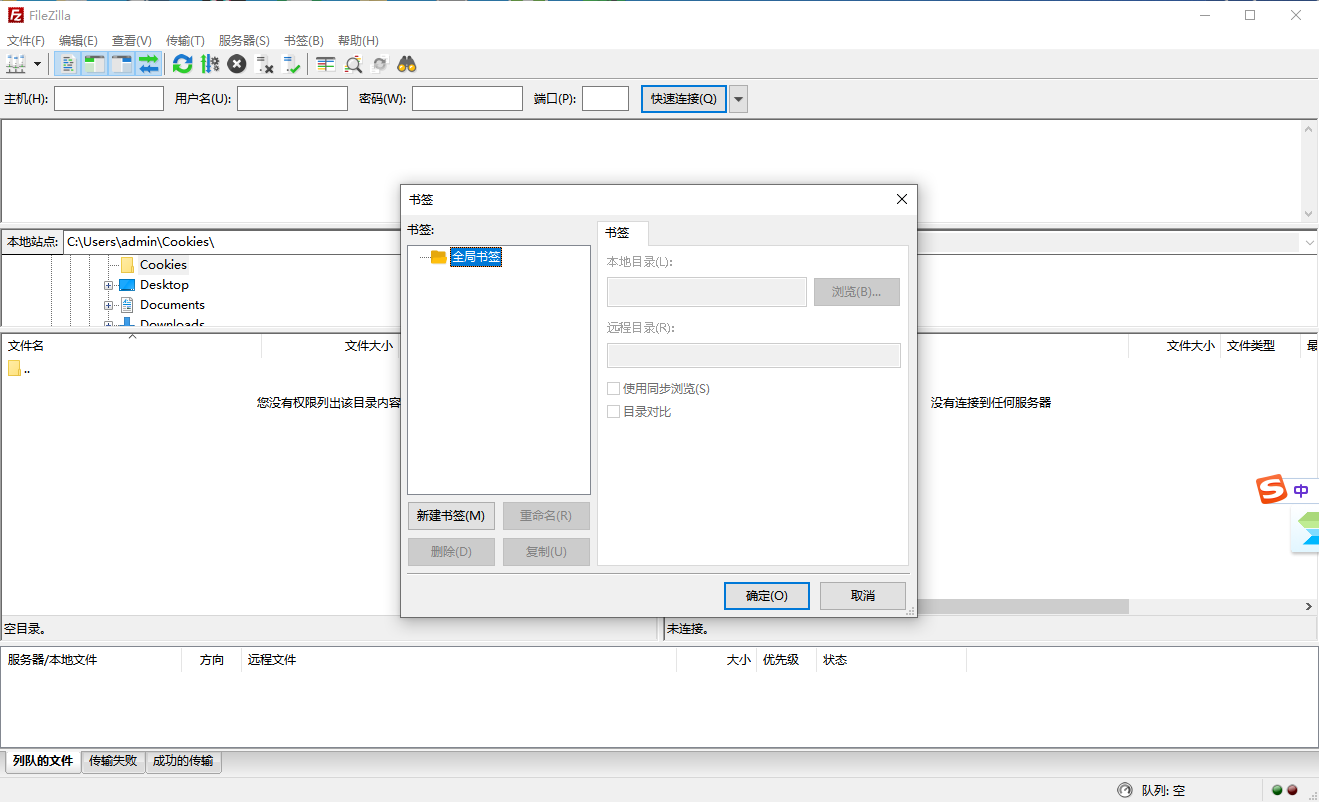Enable 使用同步浏览 checkbox in bookmark dialog

pyautogui.click(x=614, y=388)
